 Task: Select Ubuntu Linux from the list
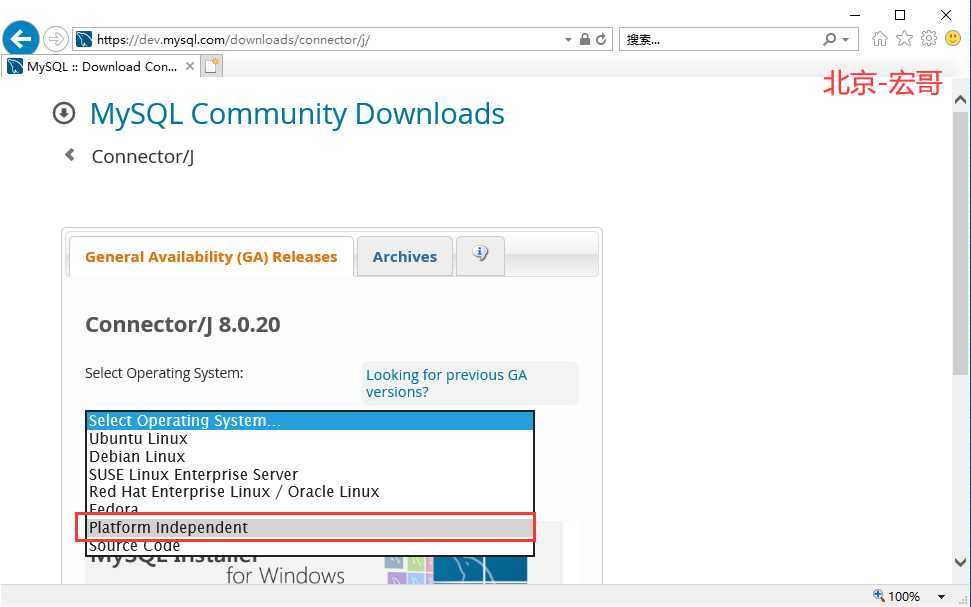(x=310, y=439)
